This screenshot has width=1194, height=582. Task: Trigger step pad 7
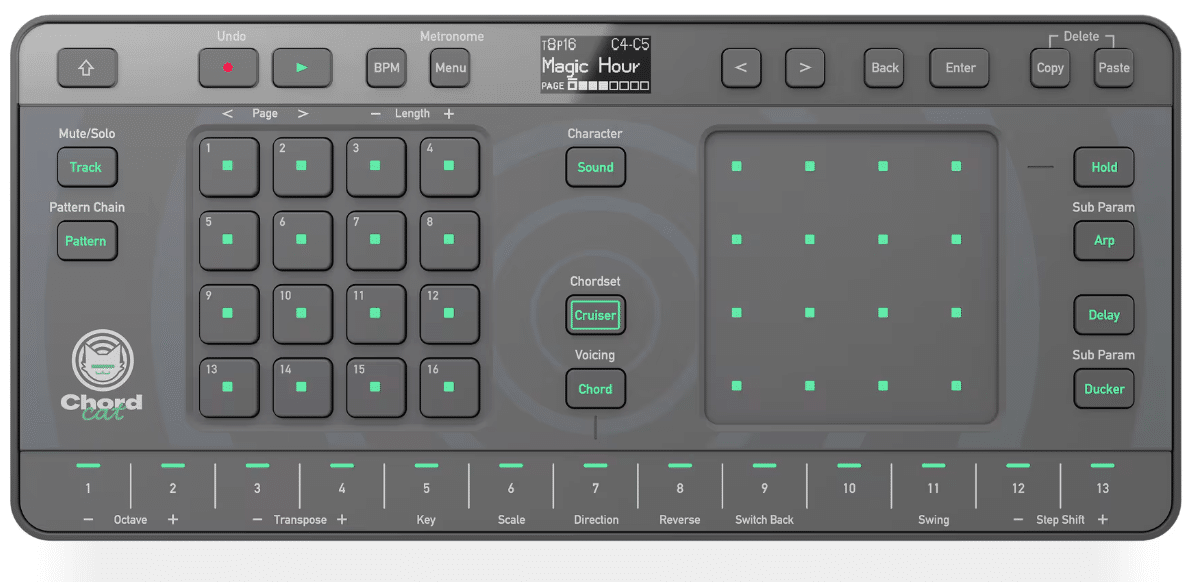pyautogui.click(x=376, y=241)
